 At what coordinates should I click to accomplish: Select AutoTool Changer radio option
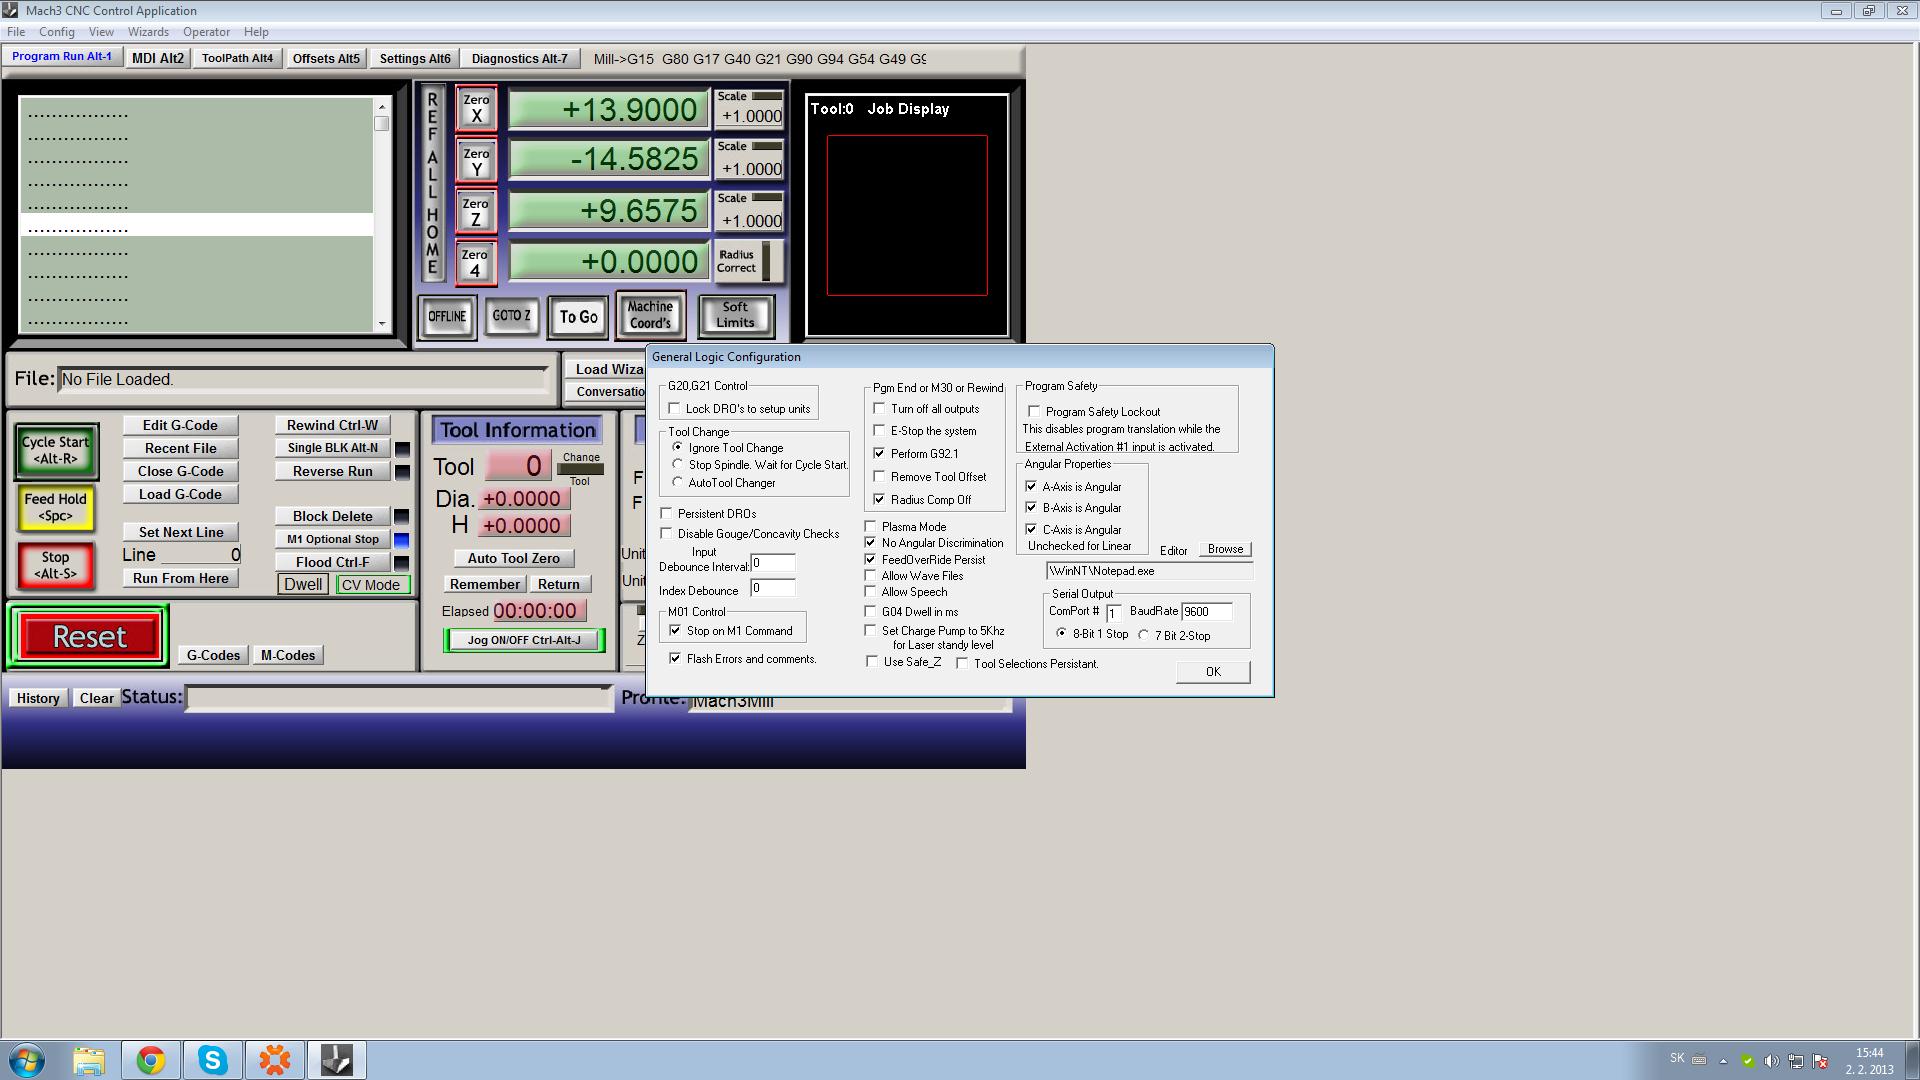click(x=678, y=483)
